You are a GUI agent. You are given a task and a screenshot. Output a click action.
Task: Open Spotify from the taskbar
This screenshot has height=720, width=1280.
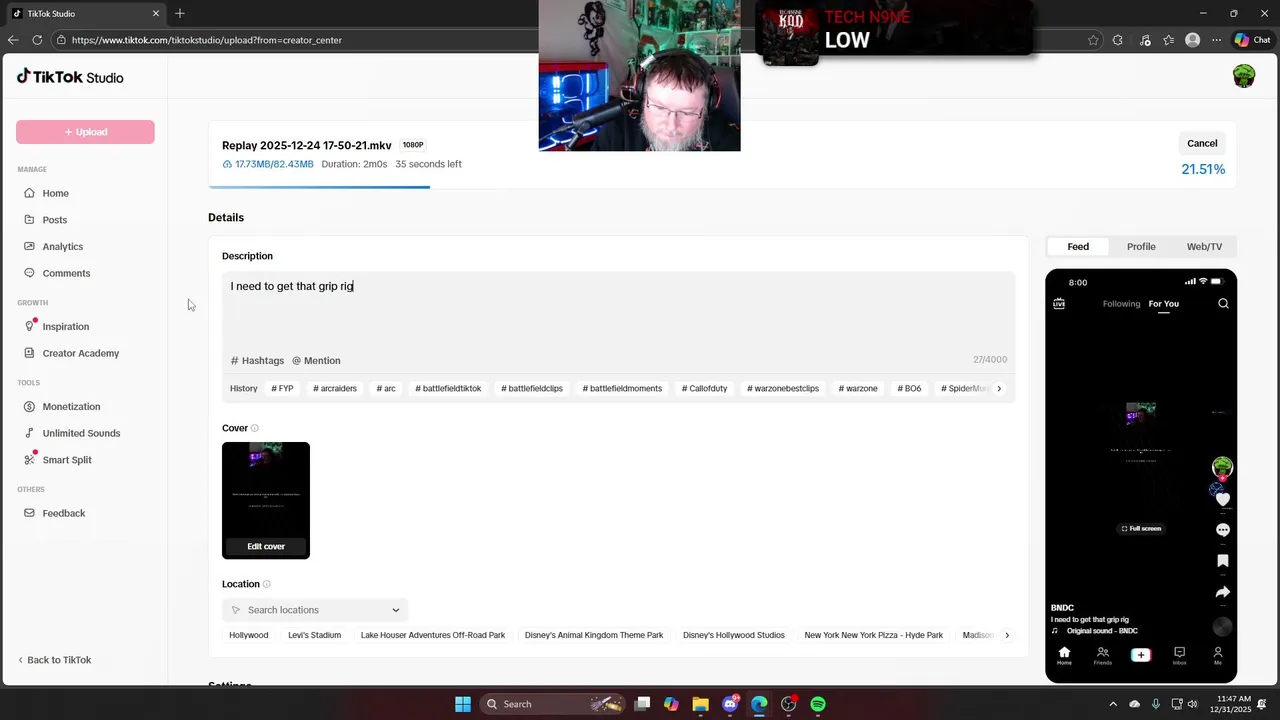click(x=818, y=704)
